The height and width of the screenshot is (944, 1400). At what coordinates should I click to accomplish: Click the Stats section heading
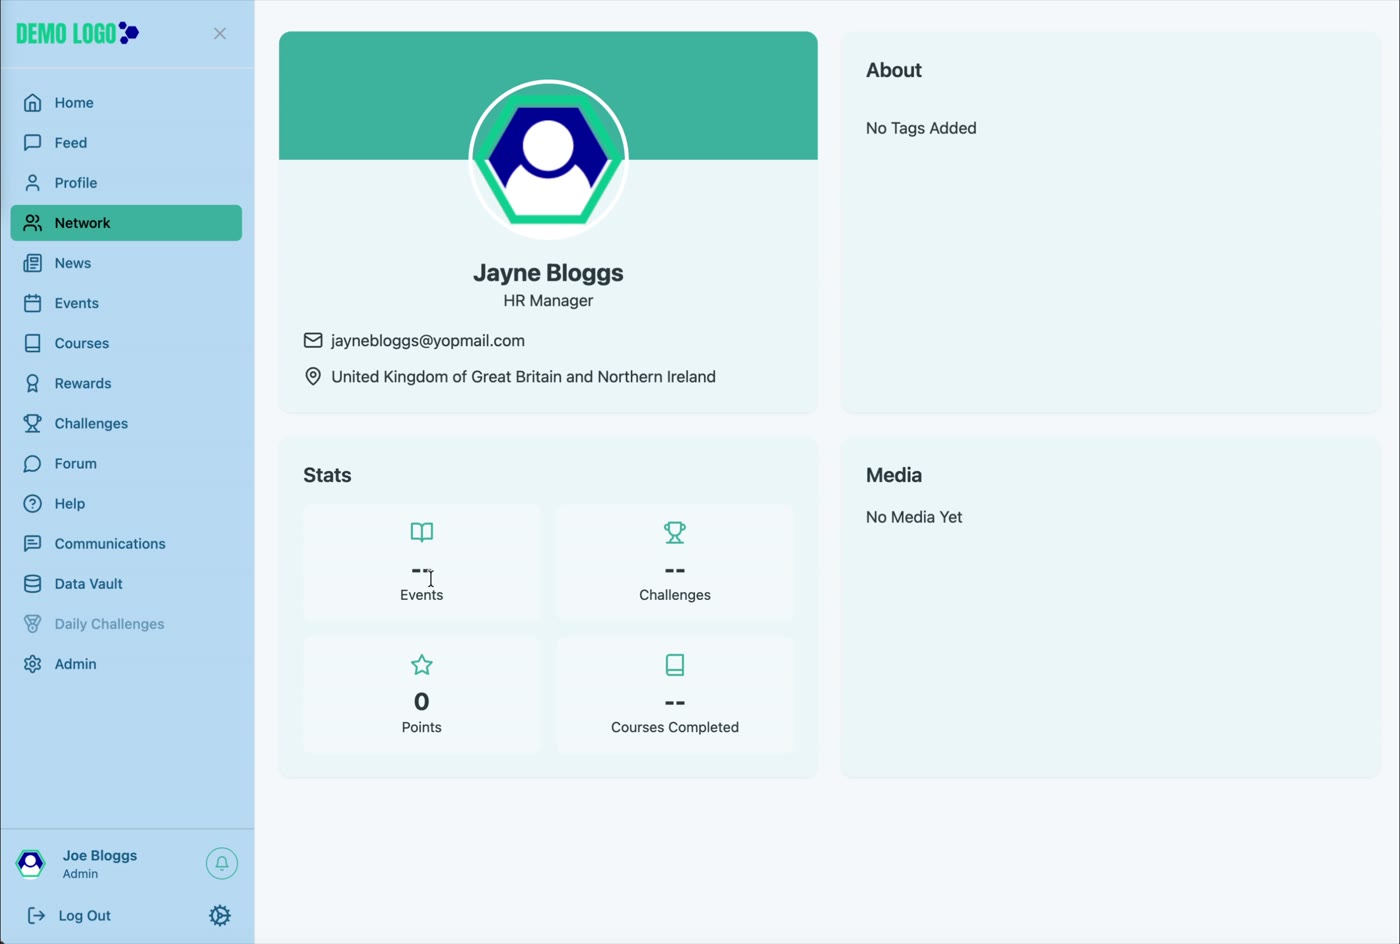click(327, 475)
